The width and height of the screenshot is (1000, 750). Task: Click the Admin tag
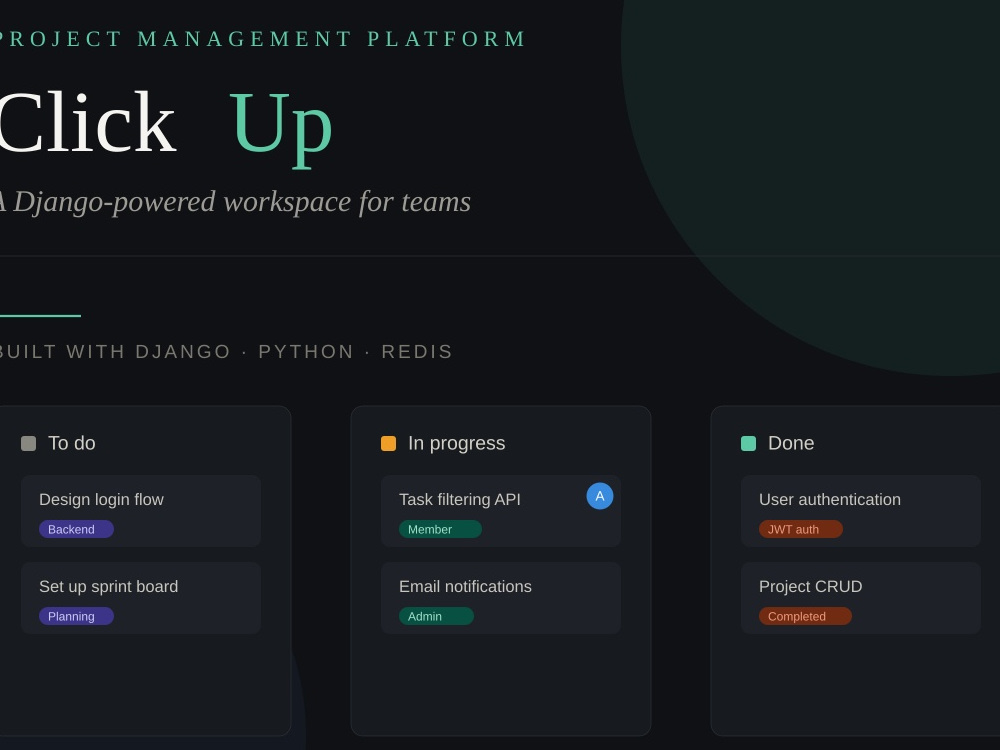coord(436,616)
